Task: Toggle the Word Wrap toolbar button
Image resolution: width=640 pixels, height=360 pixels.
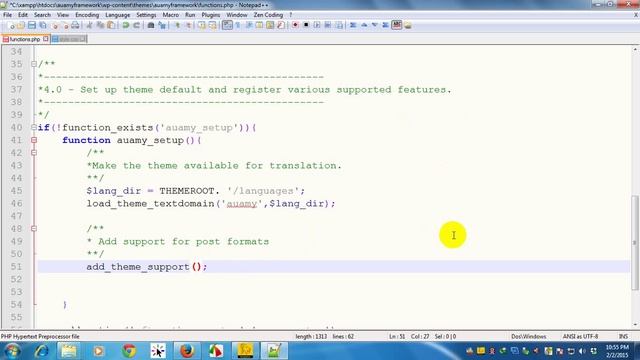Action: (227, 25)
